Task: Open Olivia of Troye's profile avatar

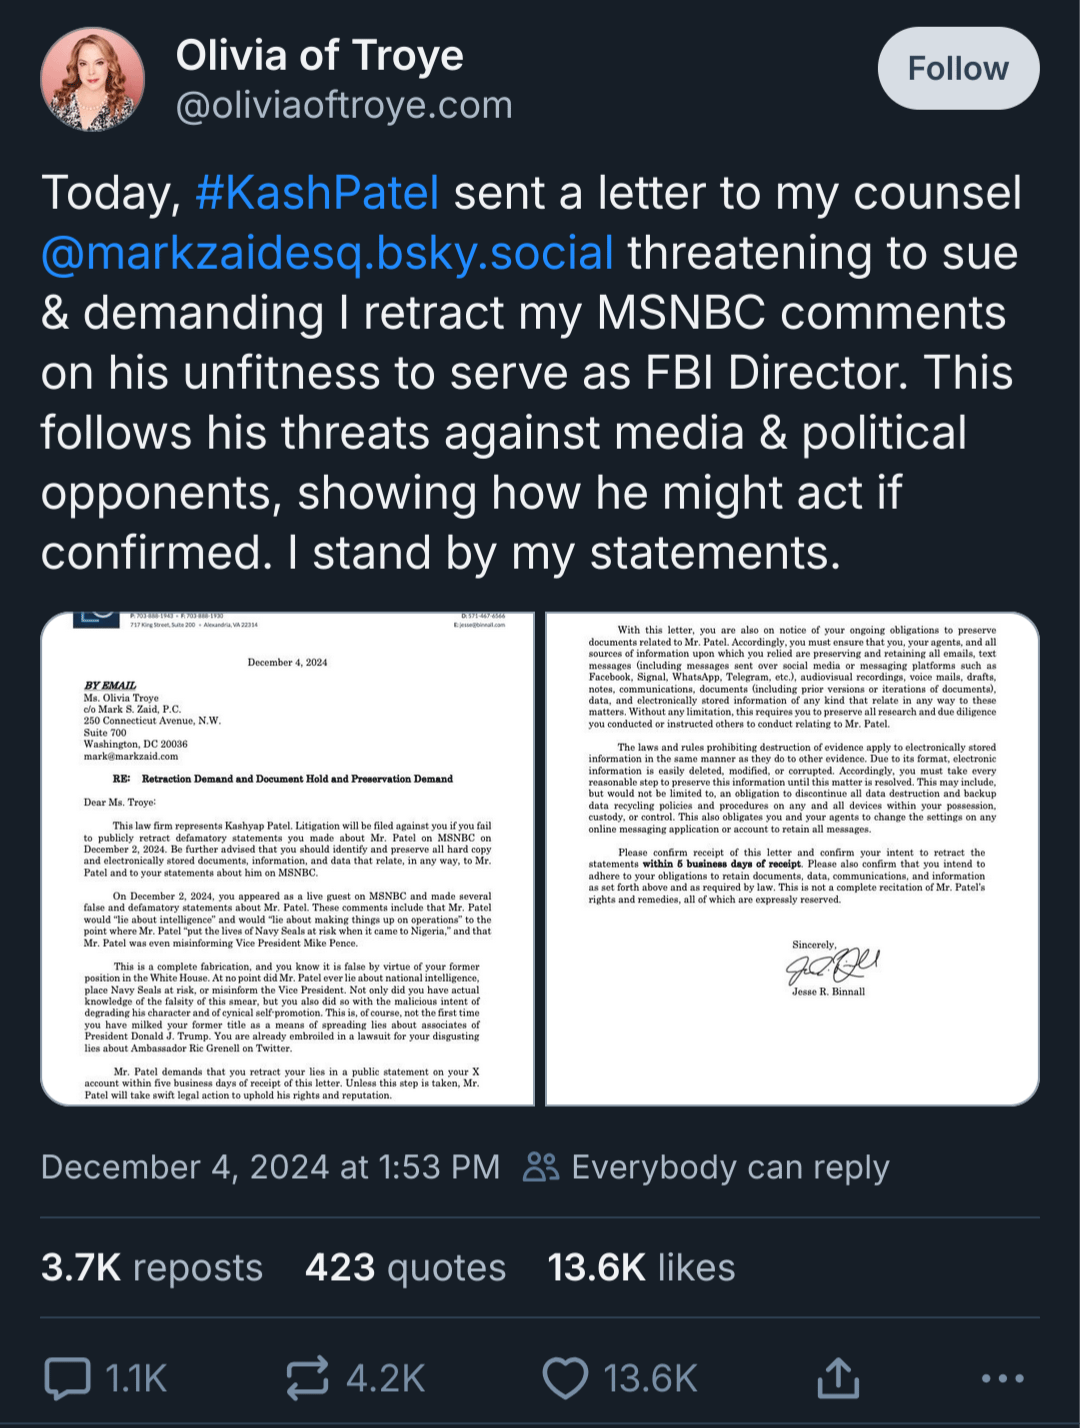Action: (x=92, y=80)
